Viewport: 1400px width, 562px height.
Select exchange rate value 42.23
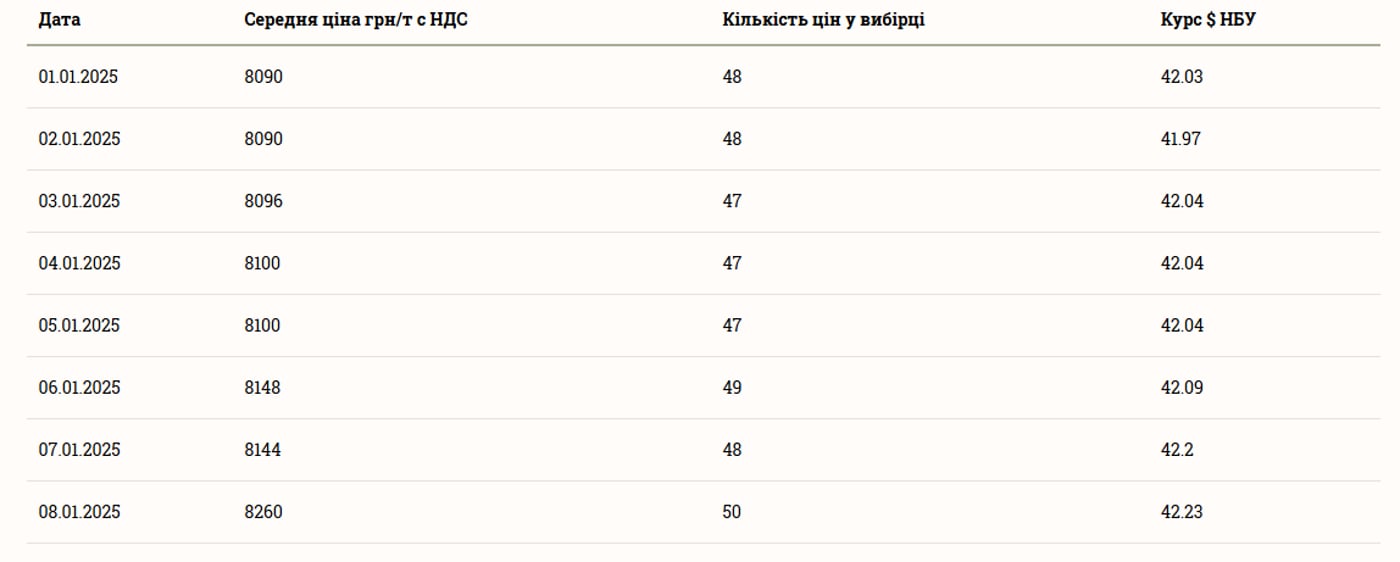pyautogui.click(x=1181, y=512)
